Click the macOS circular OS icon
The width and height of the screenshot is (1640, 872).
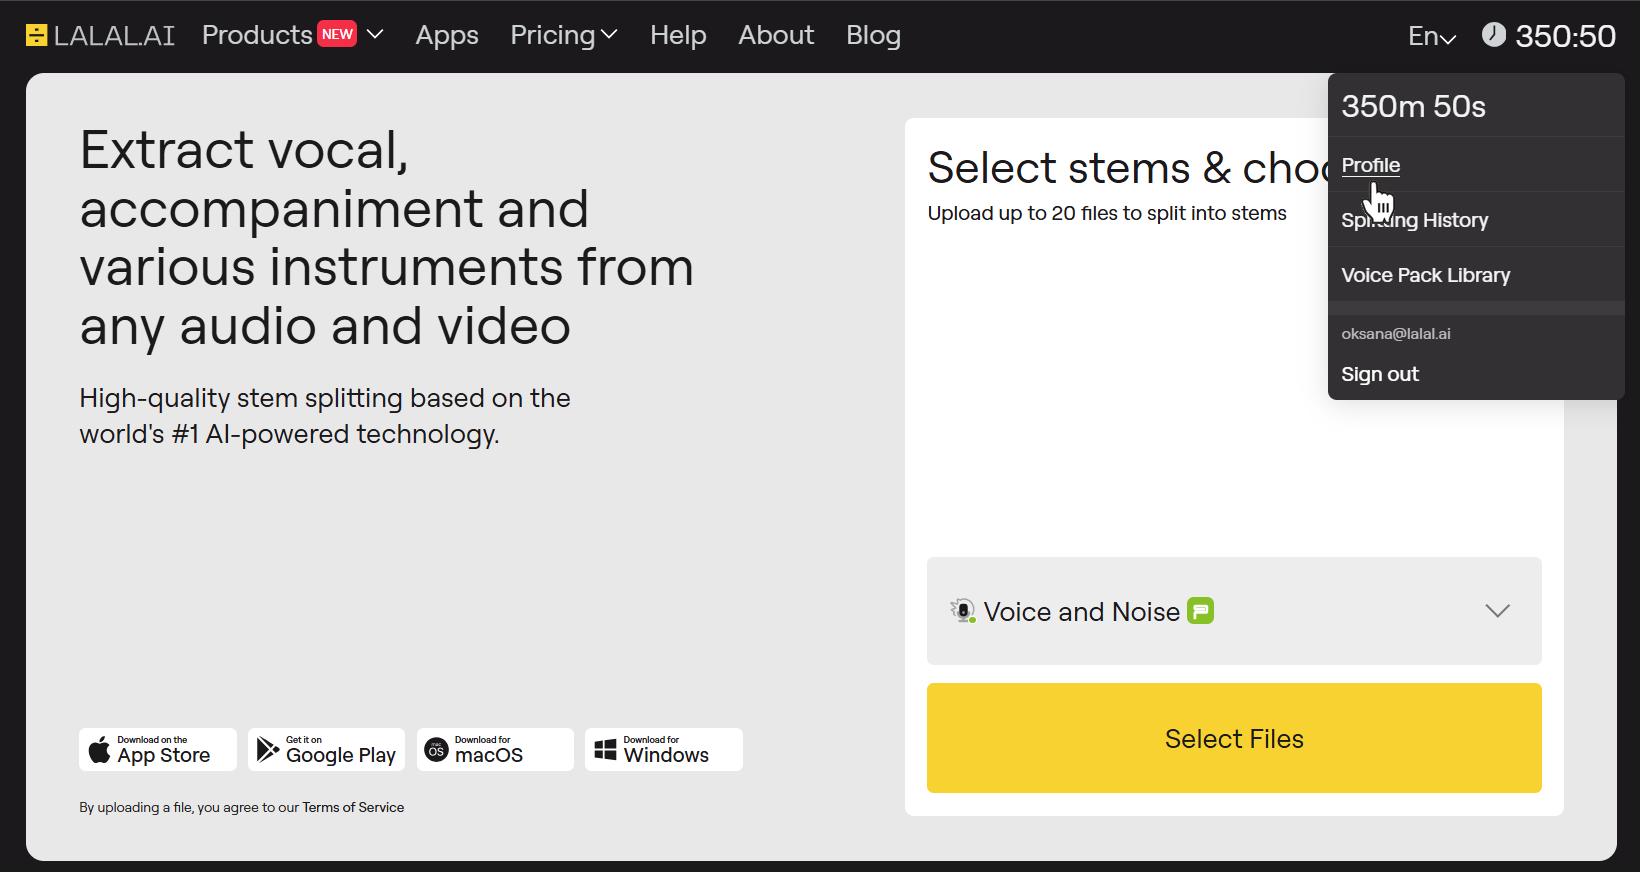click(436, 750)
